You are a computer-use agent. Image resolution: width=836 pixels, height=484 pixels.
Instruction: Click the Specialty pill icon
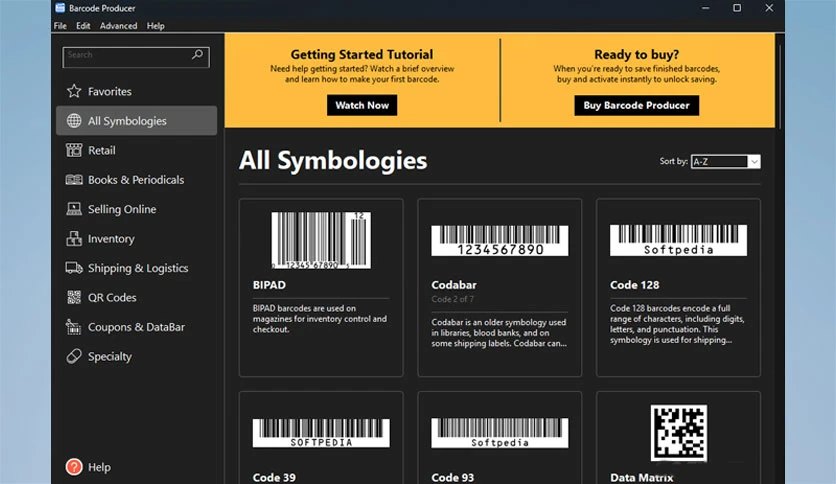pos(74,356)
